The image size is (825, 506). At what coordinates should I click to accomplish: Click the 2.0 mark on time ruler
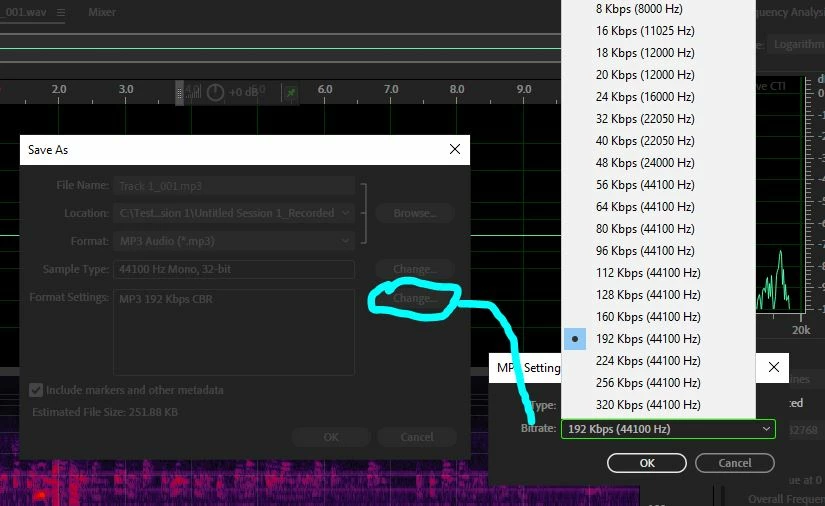[59, 89]
